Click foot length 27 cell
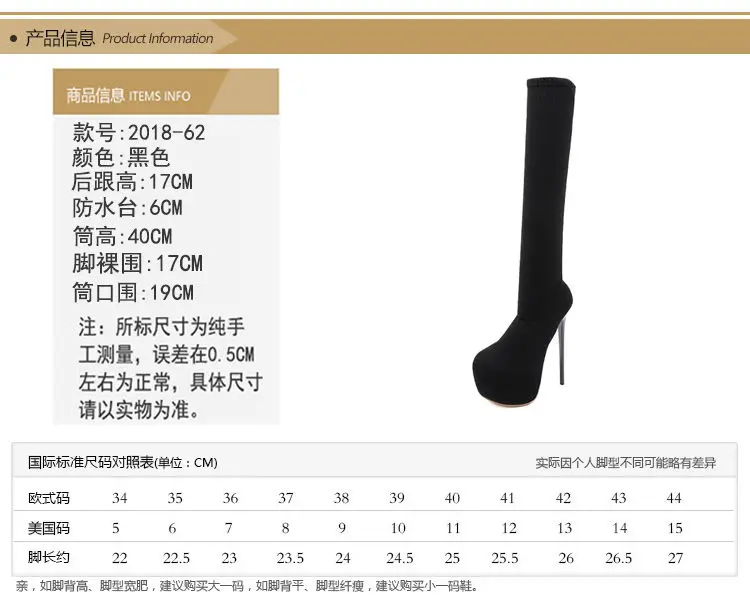The image size is (750, 604). pos(675,558)
